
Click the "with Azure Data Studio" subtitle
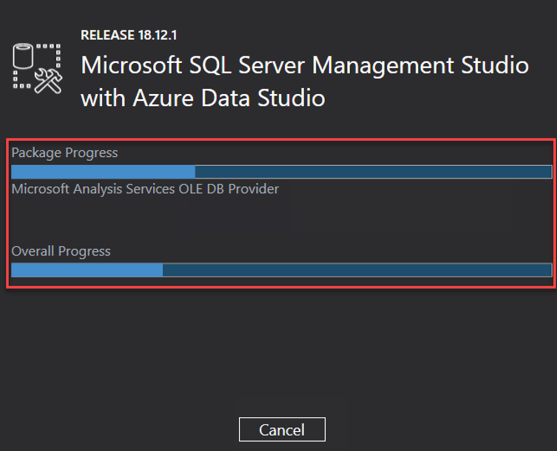click(x=203, y=98)
